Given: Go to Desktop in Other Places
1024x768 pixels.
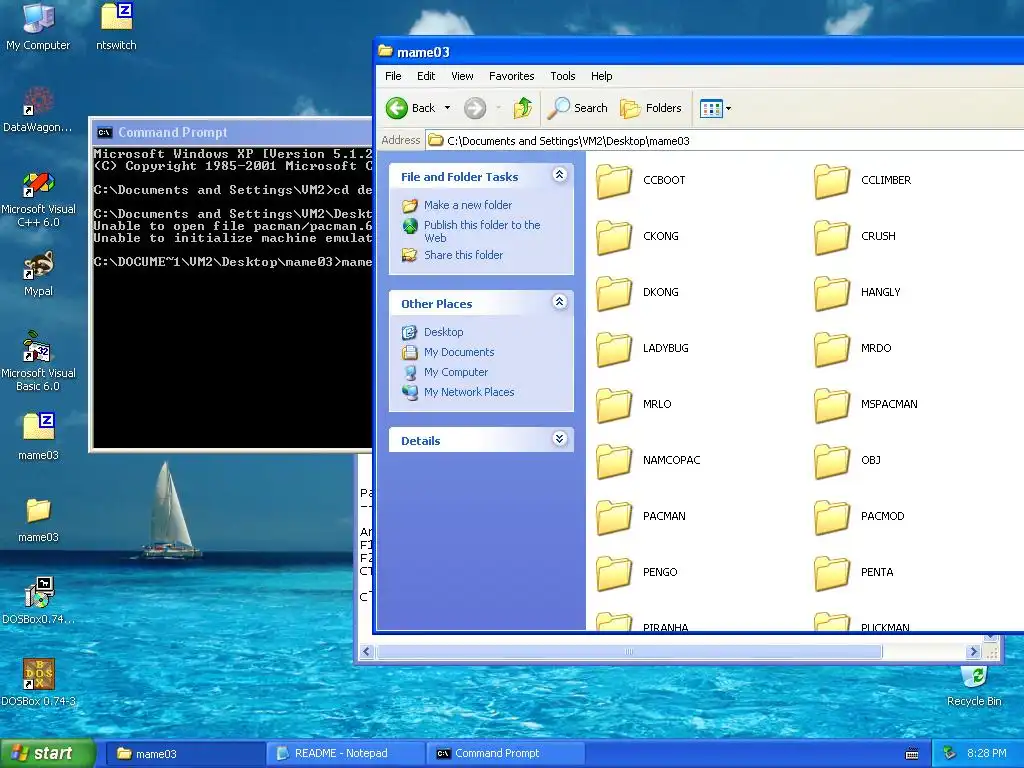Looking at the screenshot, I should click(443, 332).
